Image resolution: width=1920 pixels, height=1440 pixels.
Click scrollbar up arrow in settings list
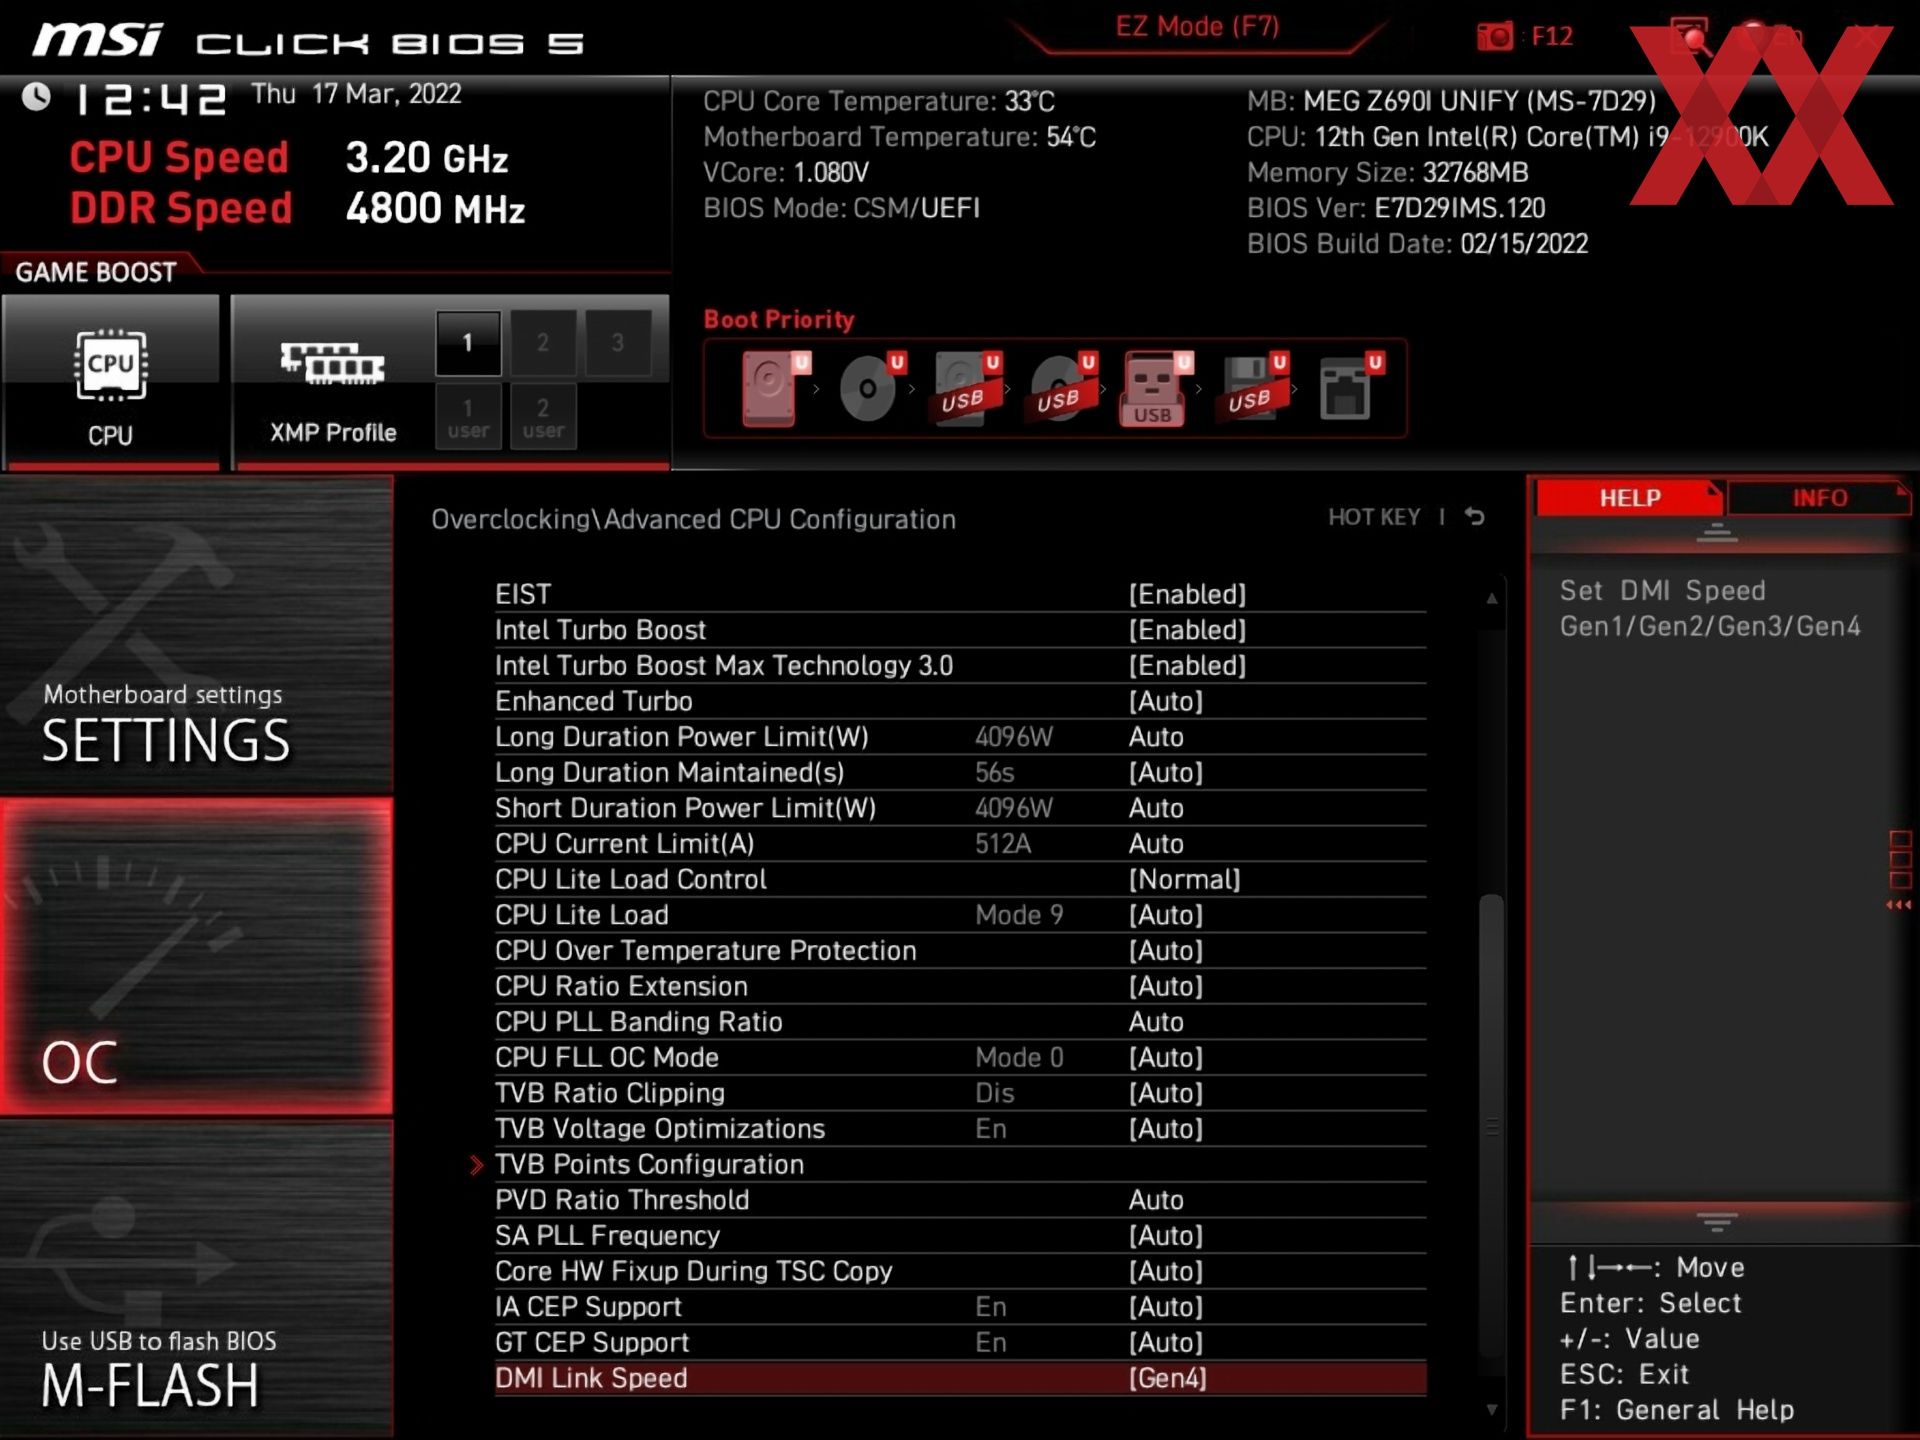click(x=1491, y=599)
